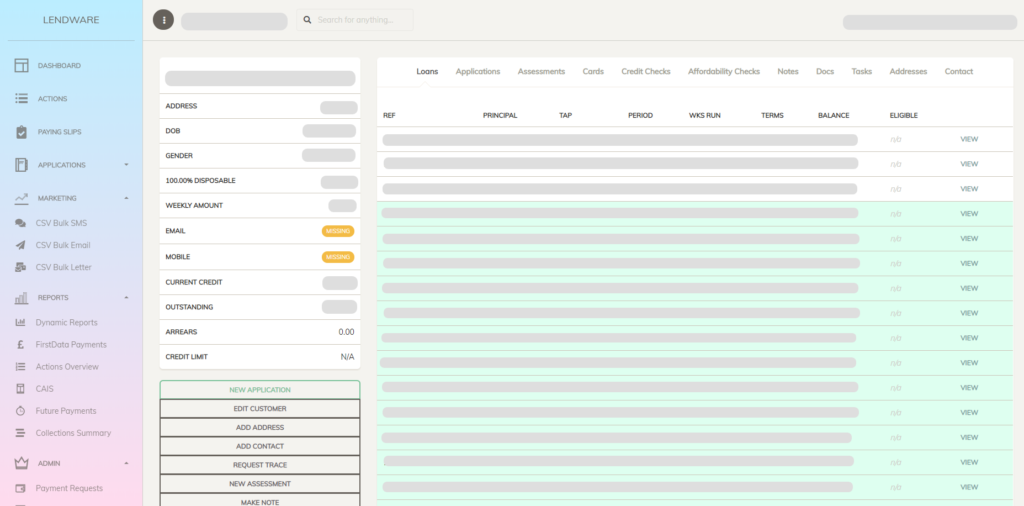Screen dimensions: 1024x506
Task: Open the Dynamic Reports menu link
Action: [x=67, y=323]
